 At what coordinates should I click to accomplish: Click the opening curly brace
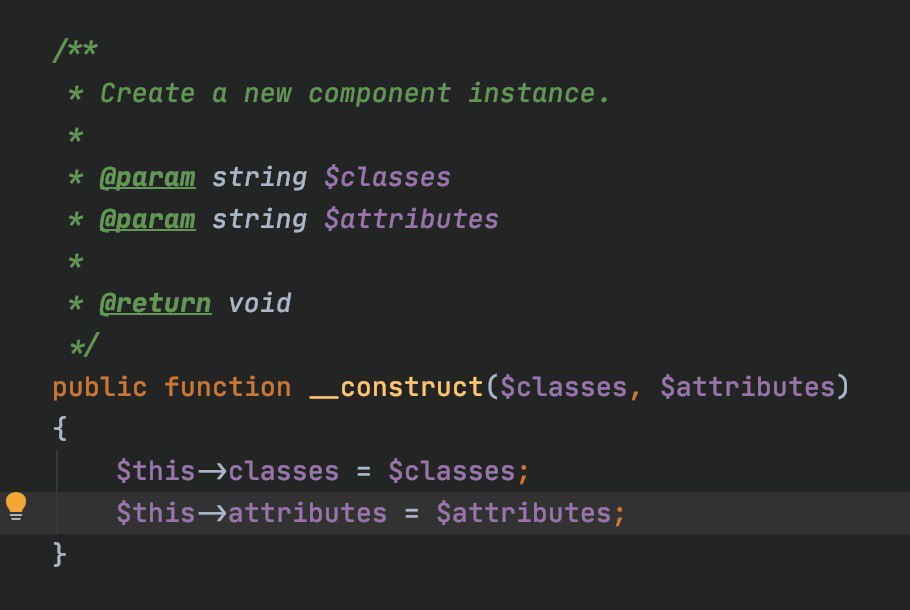(x=59, y=429)
